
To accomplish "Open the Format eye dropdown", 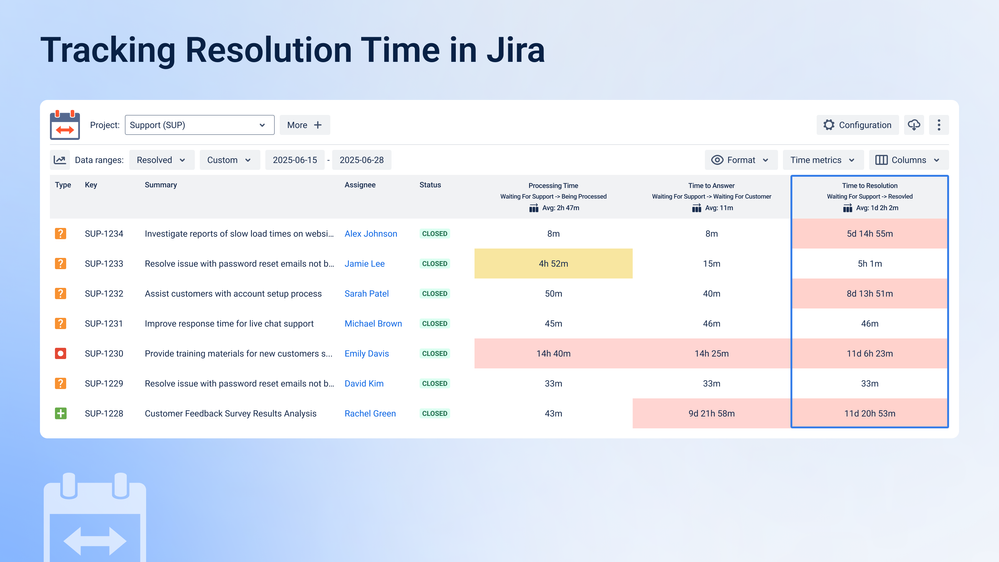I will (741, 160).
